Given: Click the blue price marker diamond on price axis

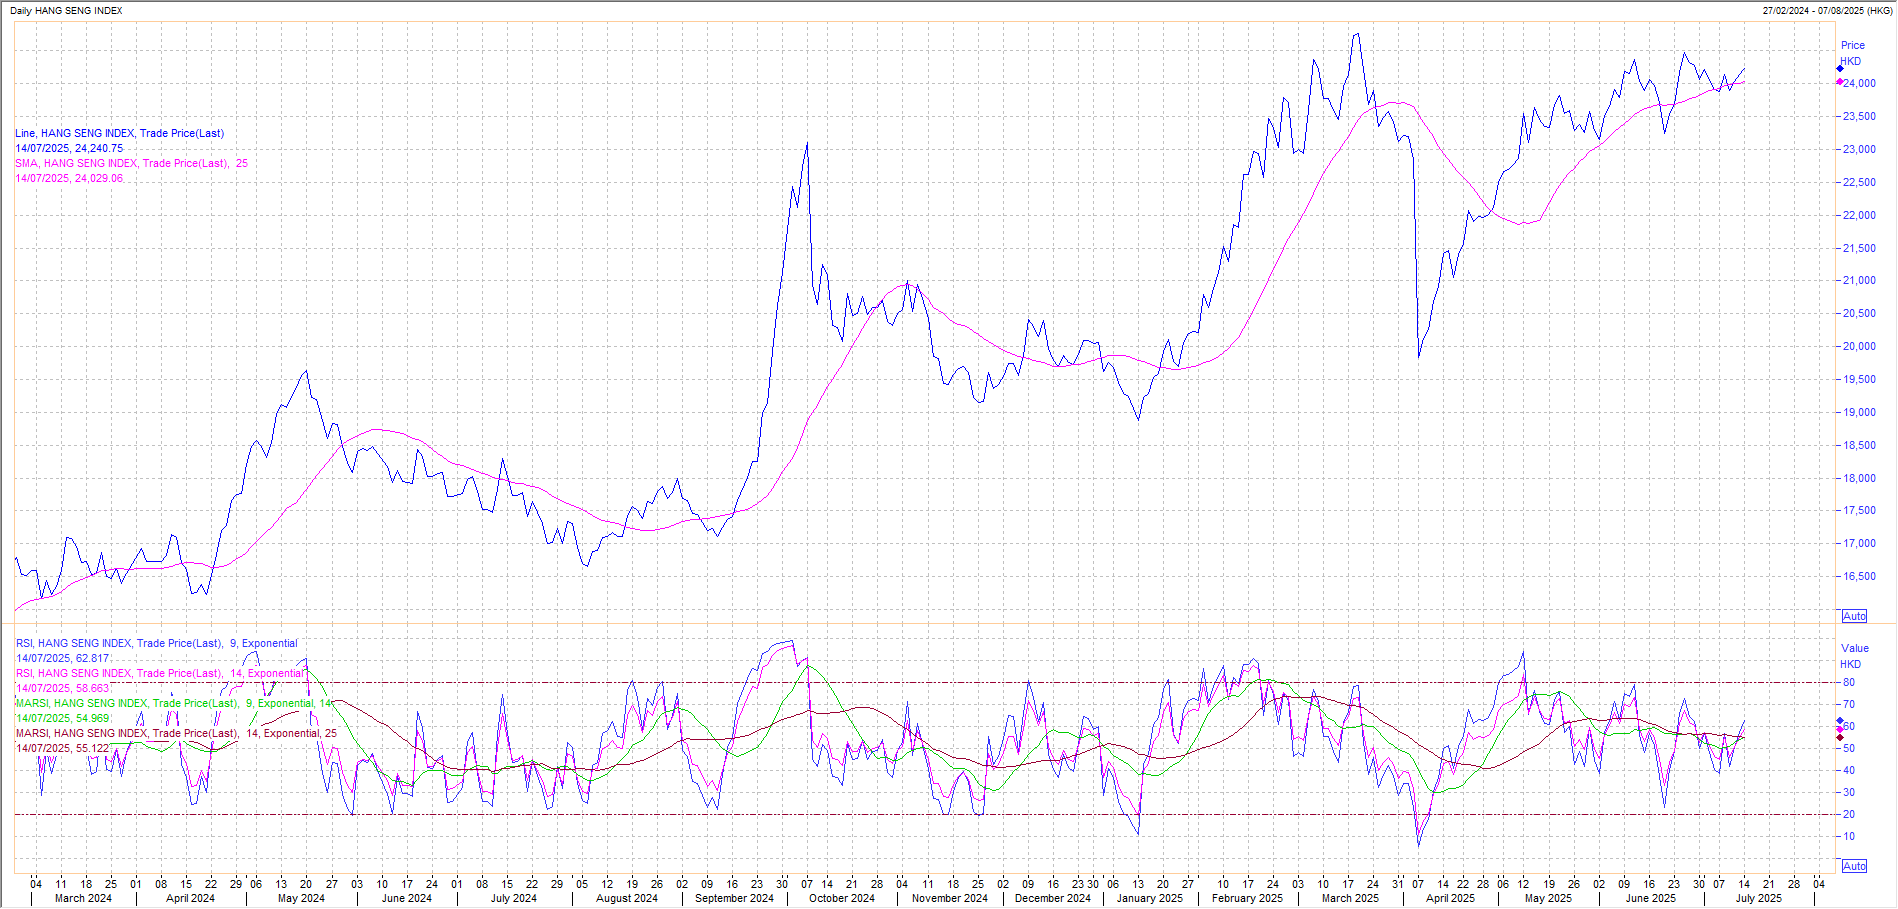Looking at the screenshot, I should coord(1840,69).
